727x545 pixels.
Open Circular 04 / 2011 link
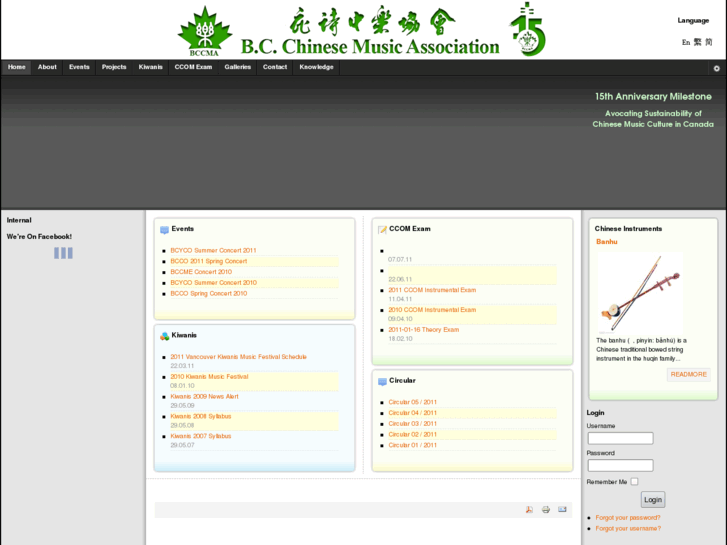point(413,413)
